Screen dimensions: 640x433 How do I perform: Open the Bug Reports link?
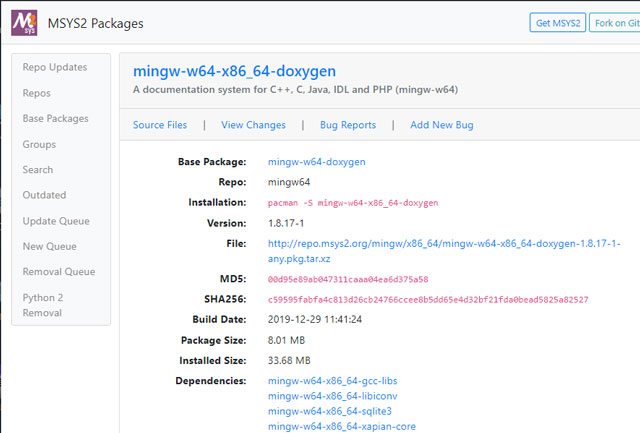tap(348, 125)
